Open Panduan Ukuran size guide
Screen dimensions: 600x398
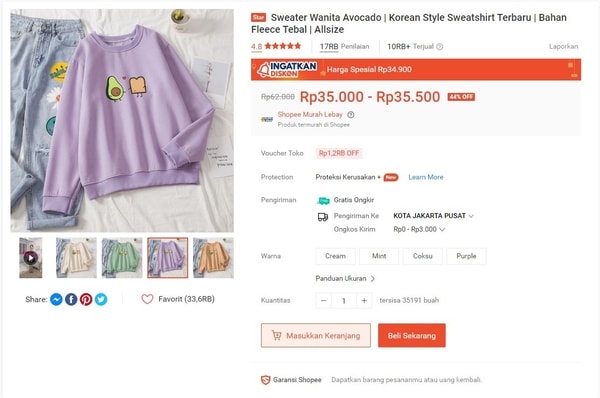(x=345, y=279)
